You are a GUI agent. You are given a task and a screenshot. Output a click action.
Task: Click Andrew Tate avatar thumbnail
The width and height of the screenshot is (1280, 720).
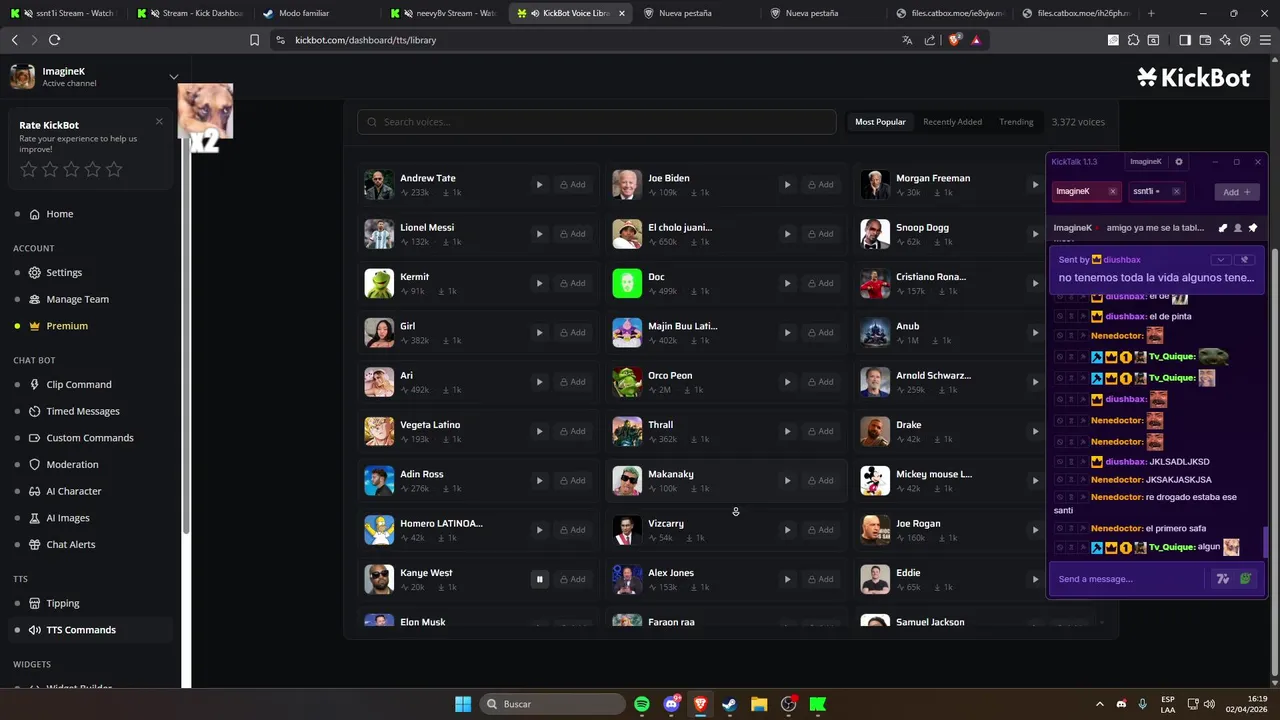[x=379, y=184]
